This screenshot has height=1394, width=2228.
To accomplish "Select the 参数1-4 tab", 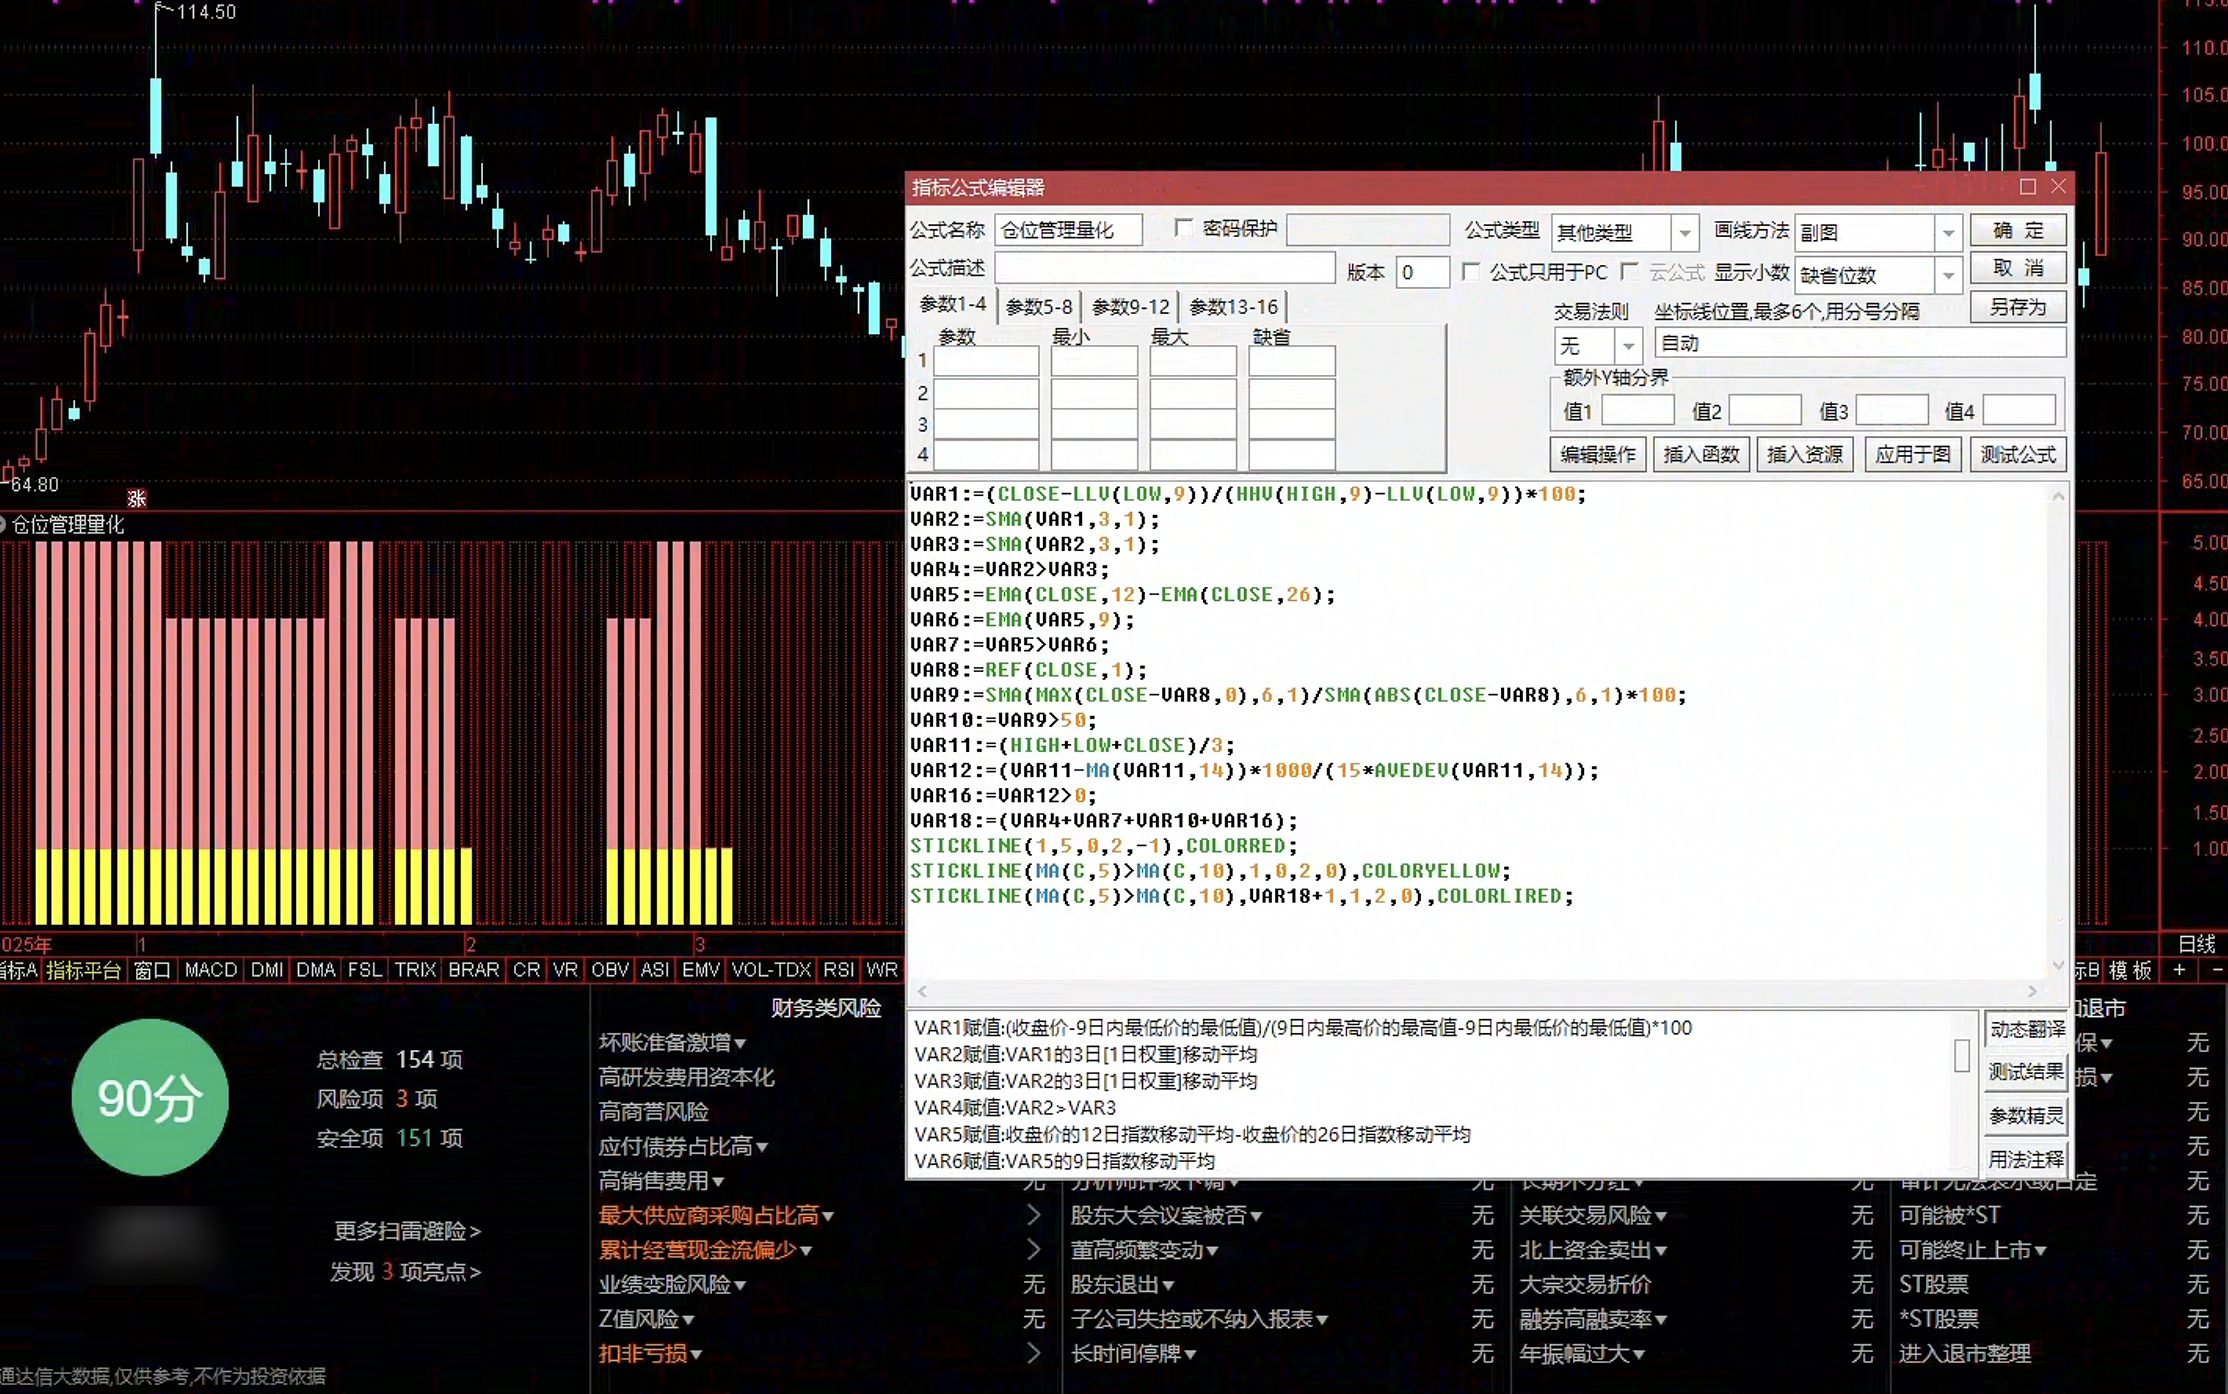I will [953, 305].
